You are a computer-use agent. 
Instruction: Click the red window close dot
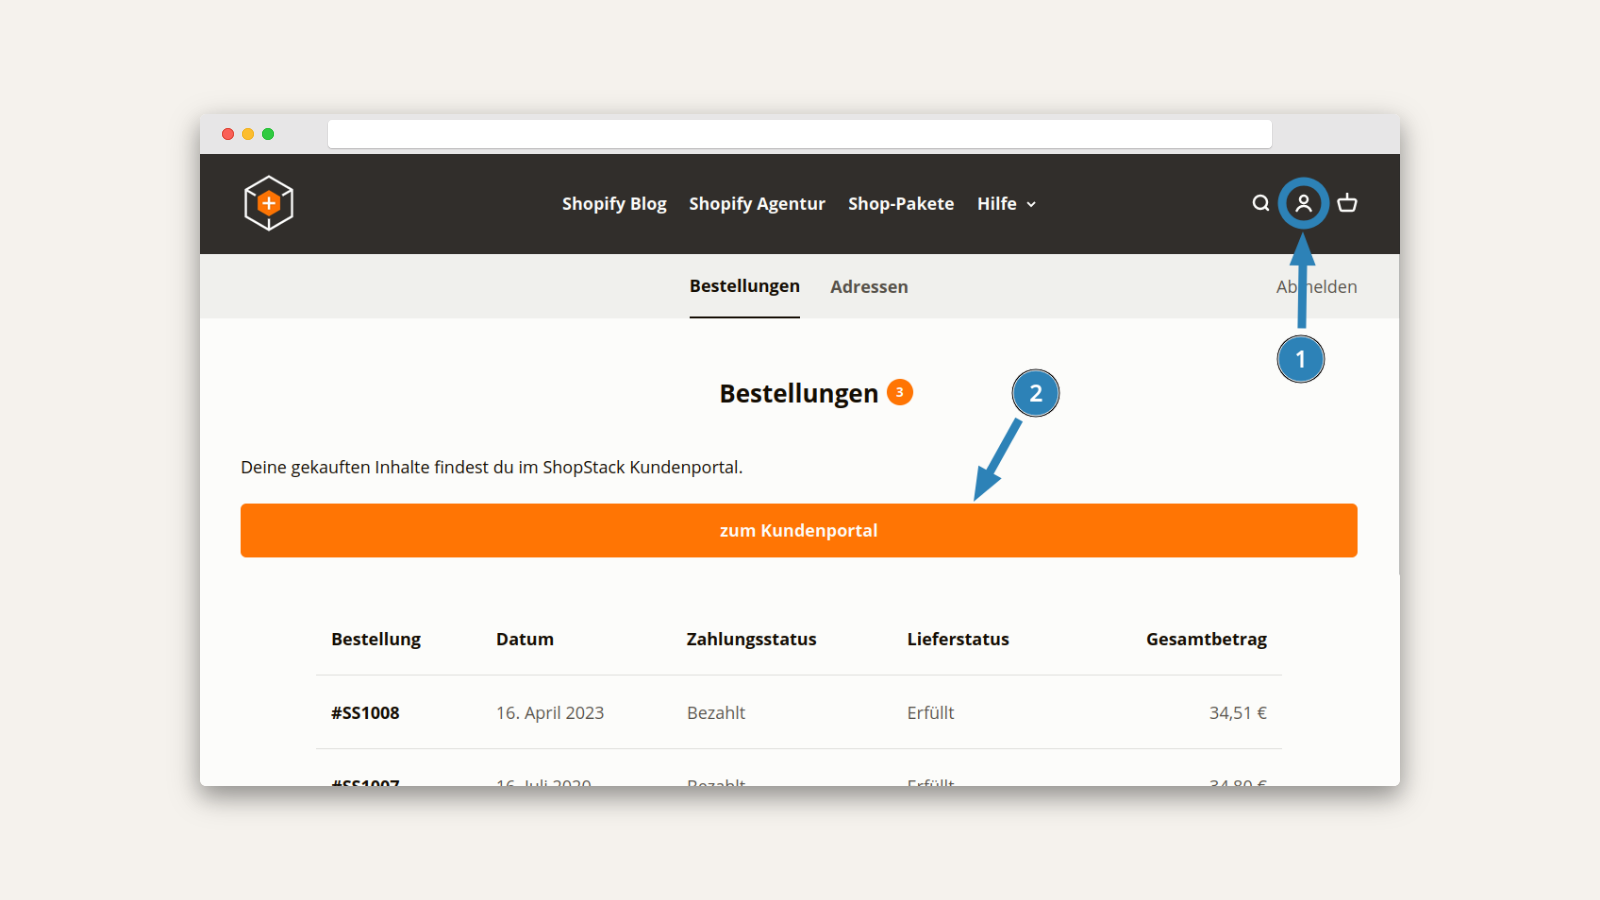point(228,134)
